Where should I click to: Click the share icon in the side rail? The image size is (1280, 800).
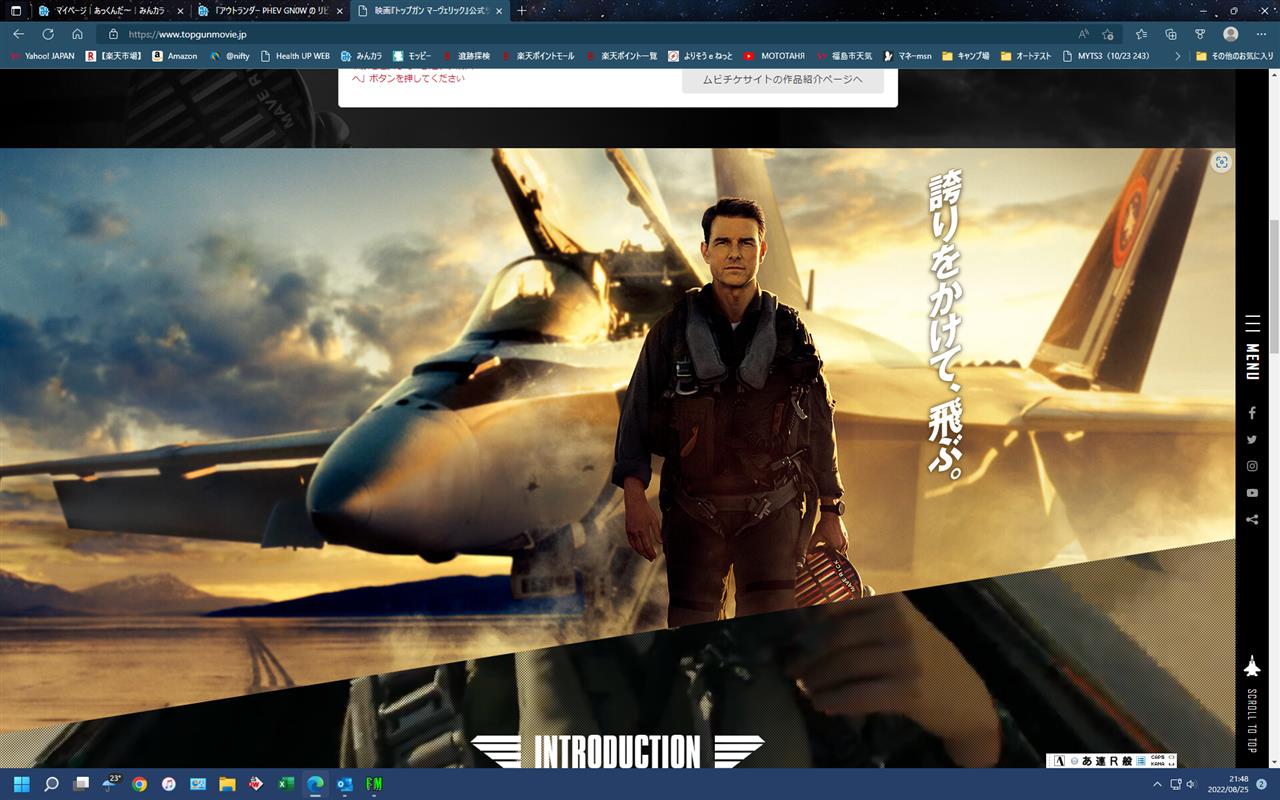(1252, 519)
